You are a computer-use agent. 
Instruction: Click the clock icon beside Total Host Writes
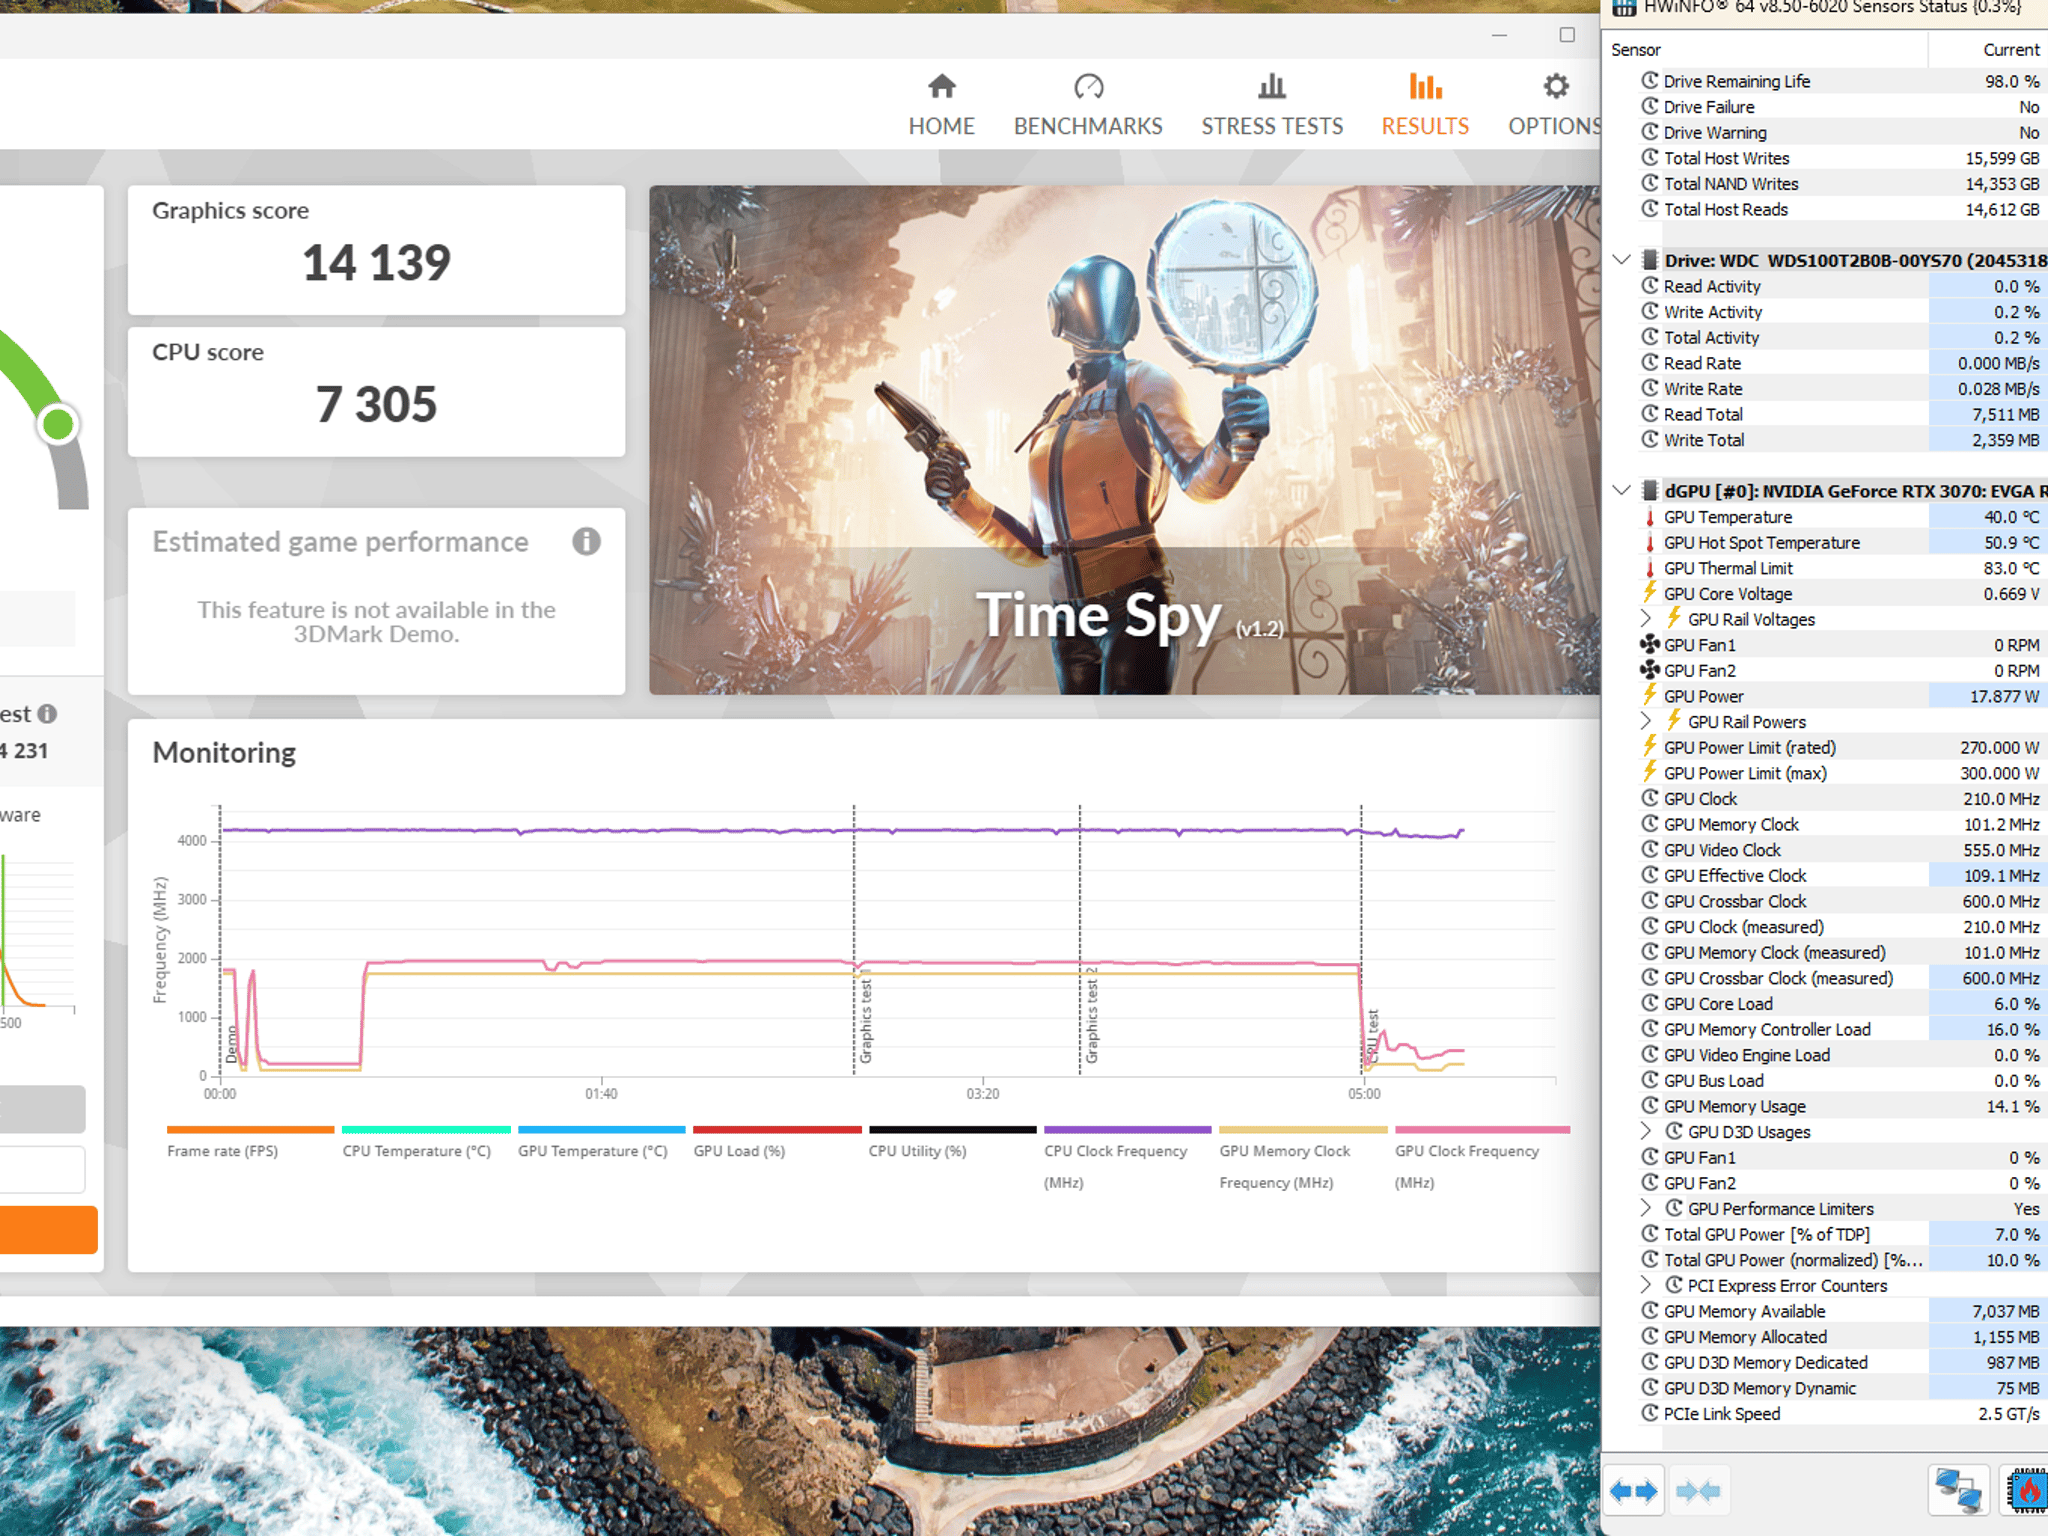click(1650, 157)
